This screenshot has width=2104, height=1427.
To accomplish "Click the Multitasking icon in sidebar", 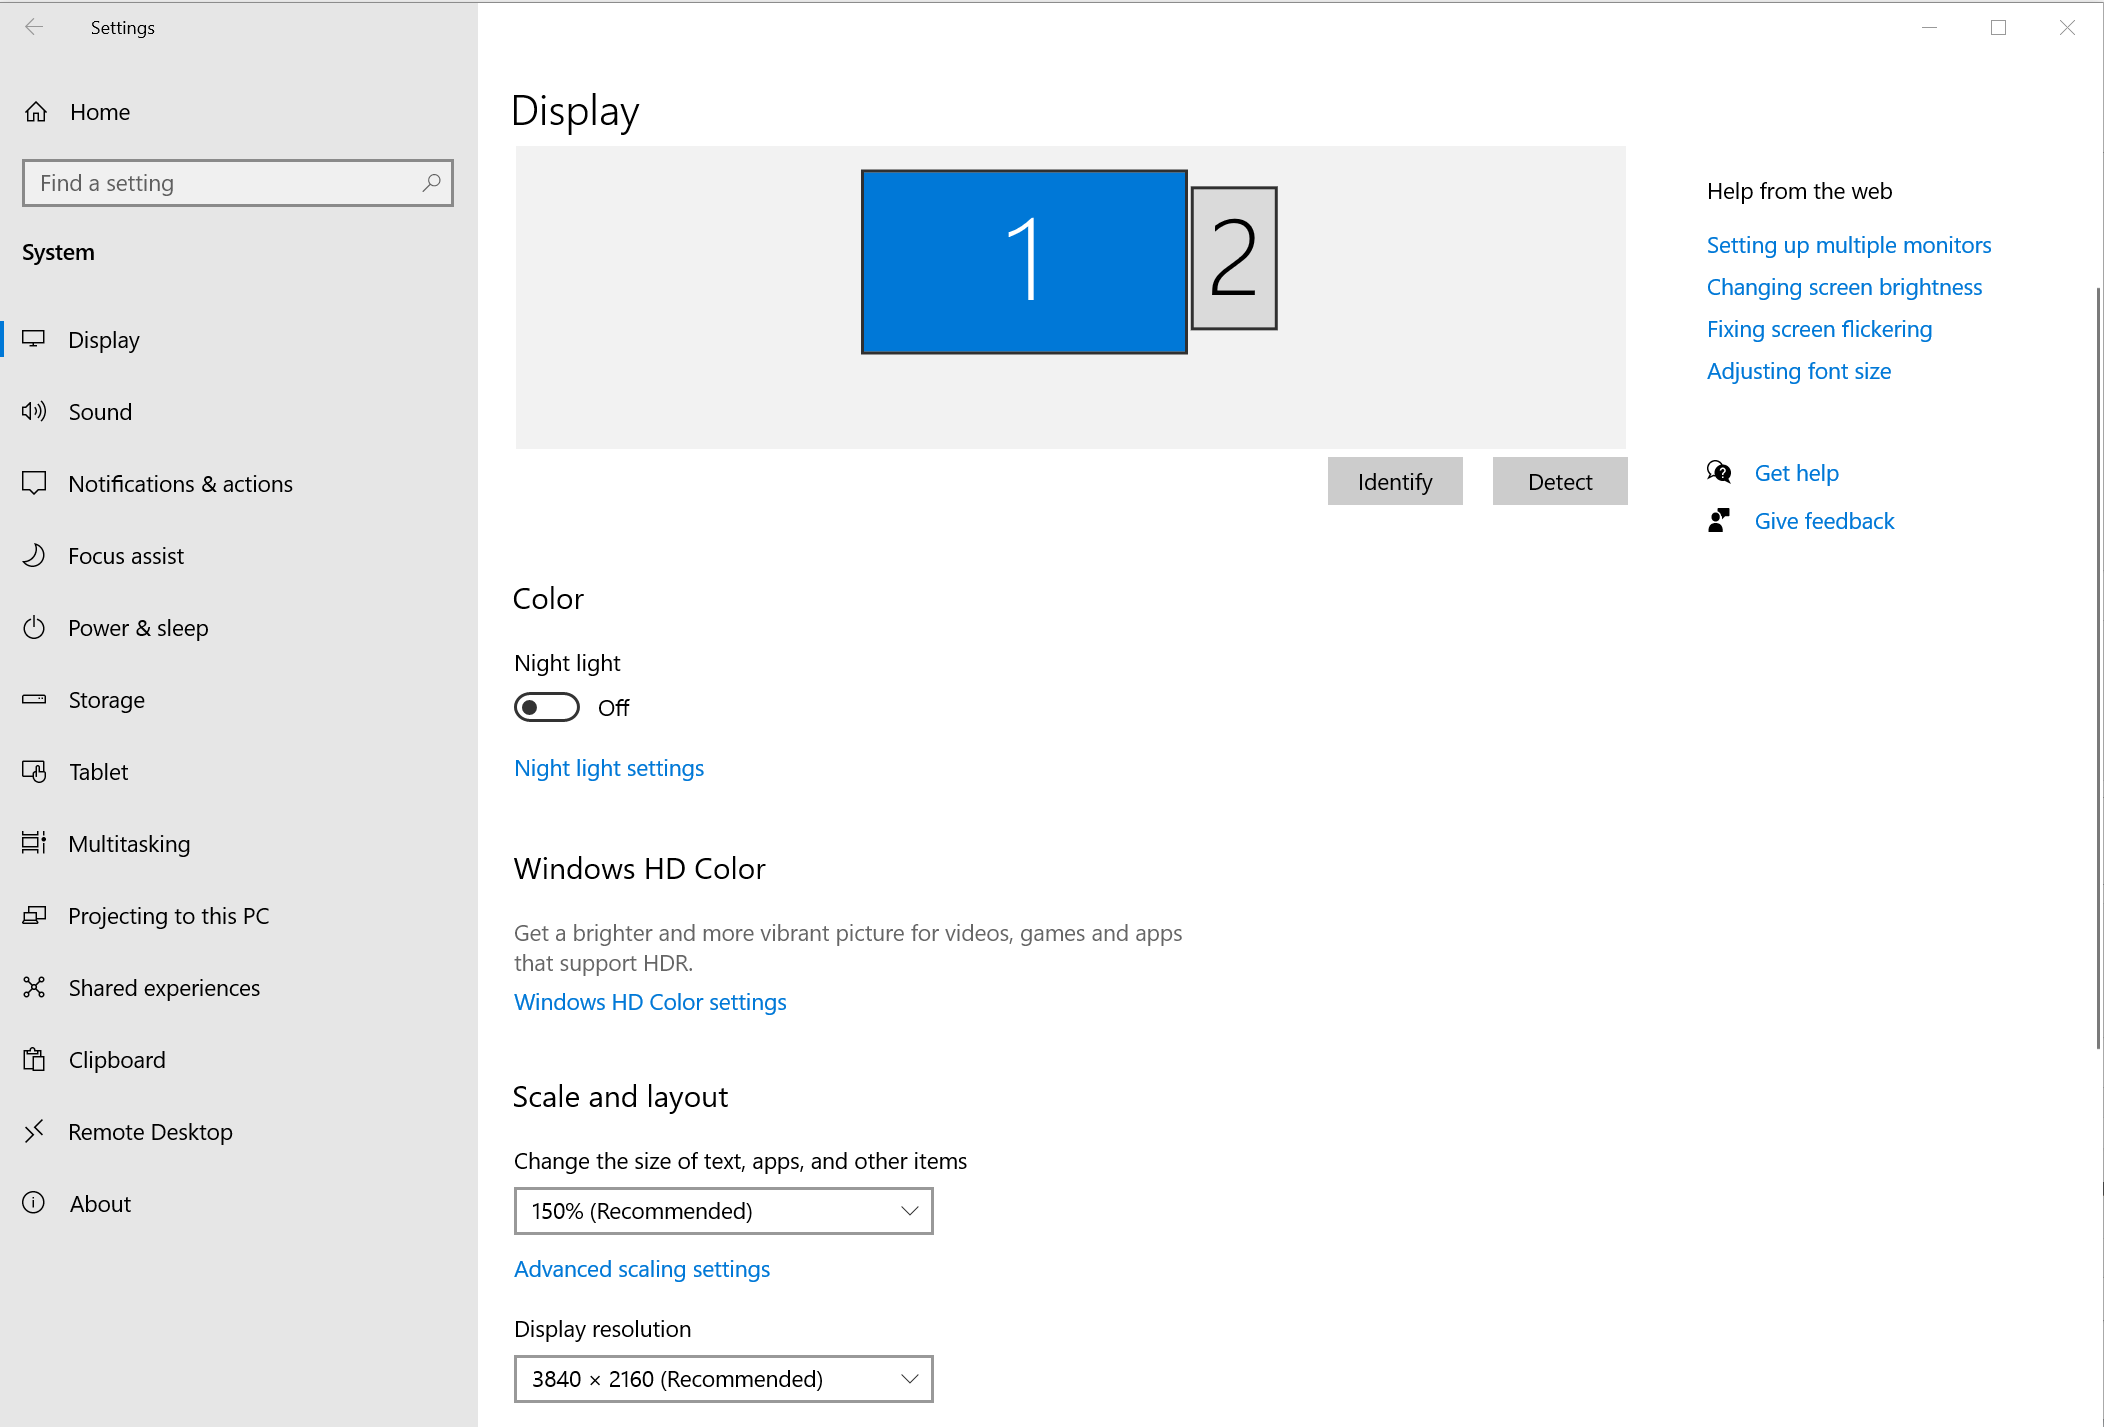I will point(35,843).
